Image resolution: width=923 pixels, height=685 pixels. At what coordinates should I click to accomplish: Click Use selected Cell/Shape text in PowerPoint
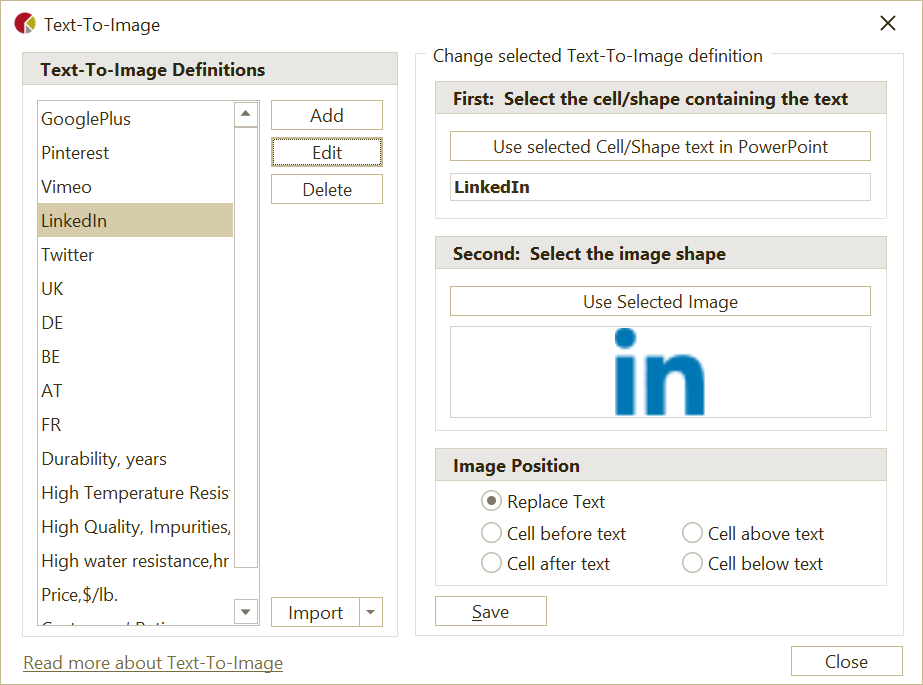pyautogui.click(x=659, y=146)
